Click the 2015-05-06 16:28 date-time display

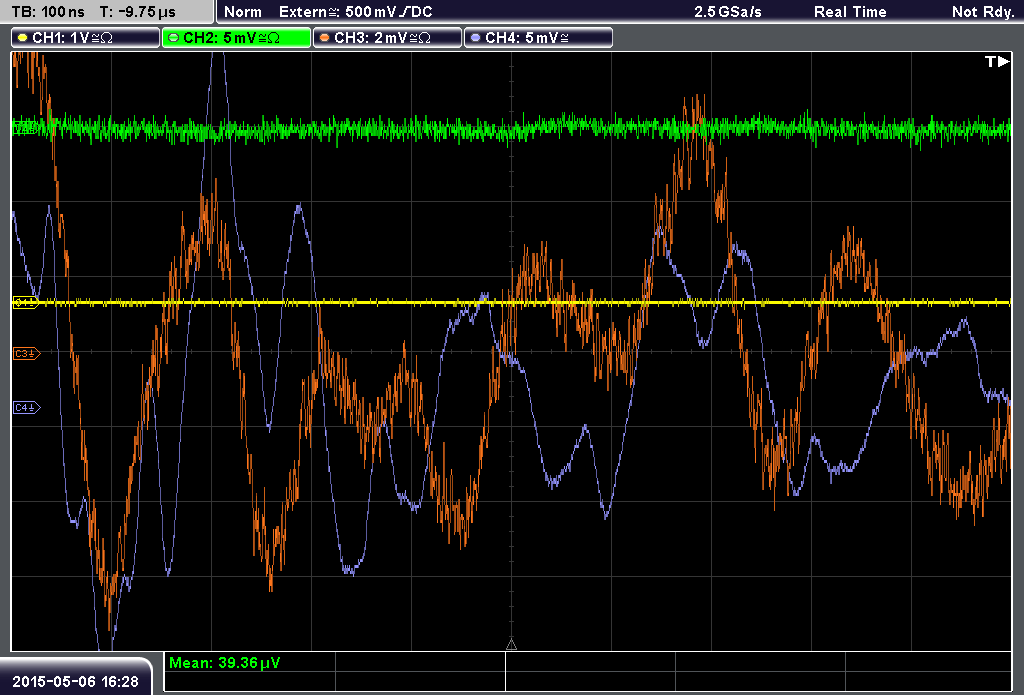(76, 682)
